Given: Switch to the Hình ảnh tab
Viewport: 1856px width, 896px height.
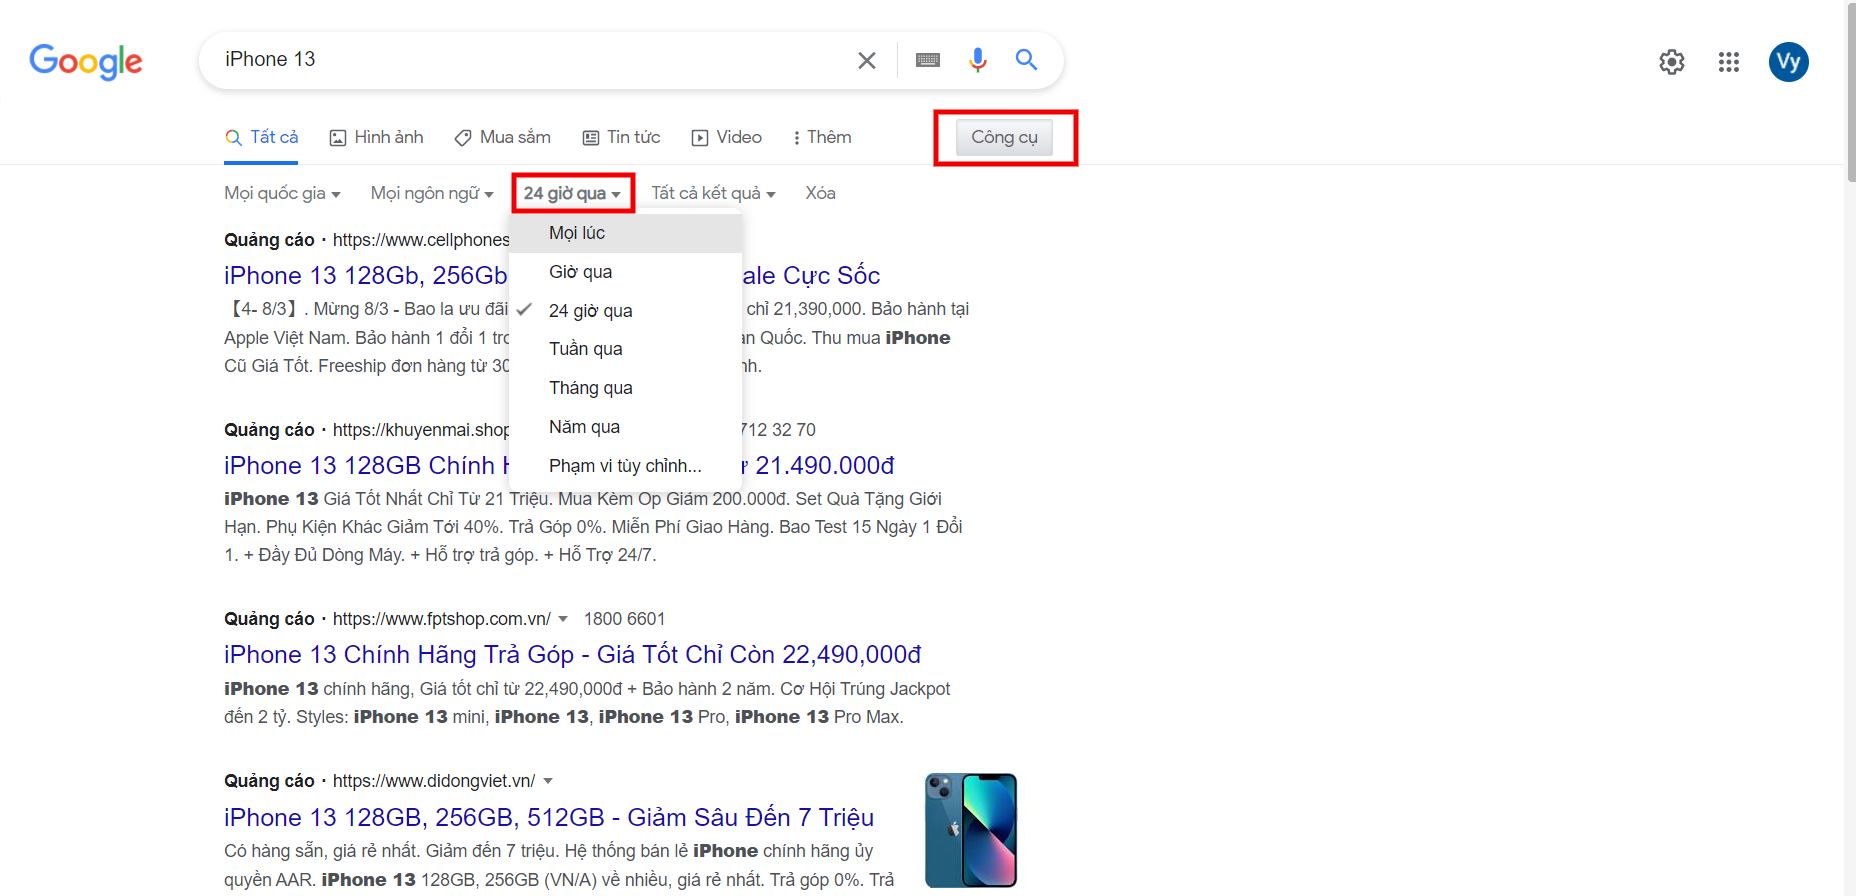Looking at the screenshot, I should [x=377, y=137].
